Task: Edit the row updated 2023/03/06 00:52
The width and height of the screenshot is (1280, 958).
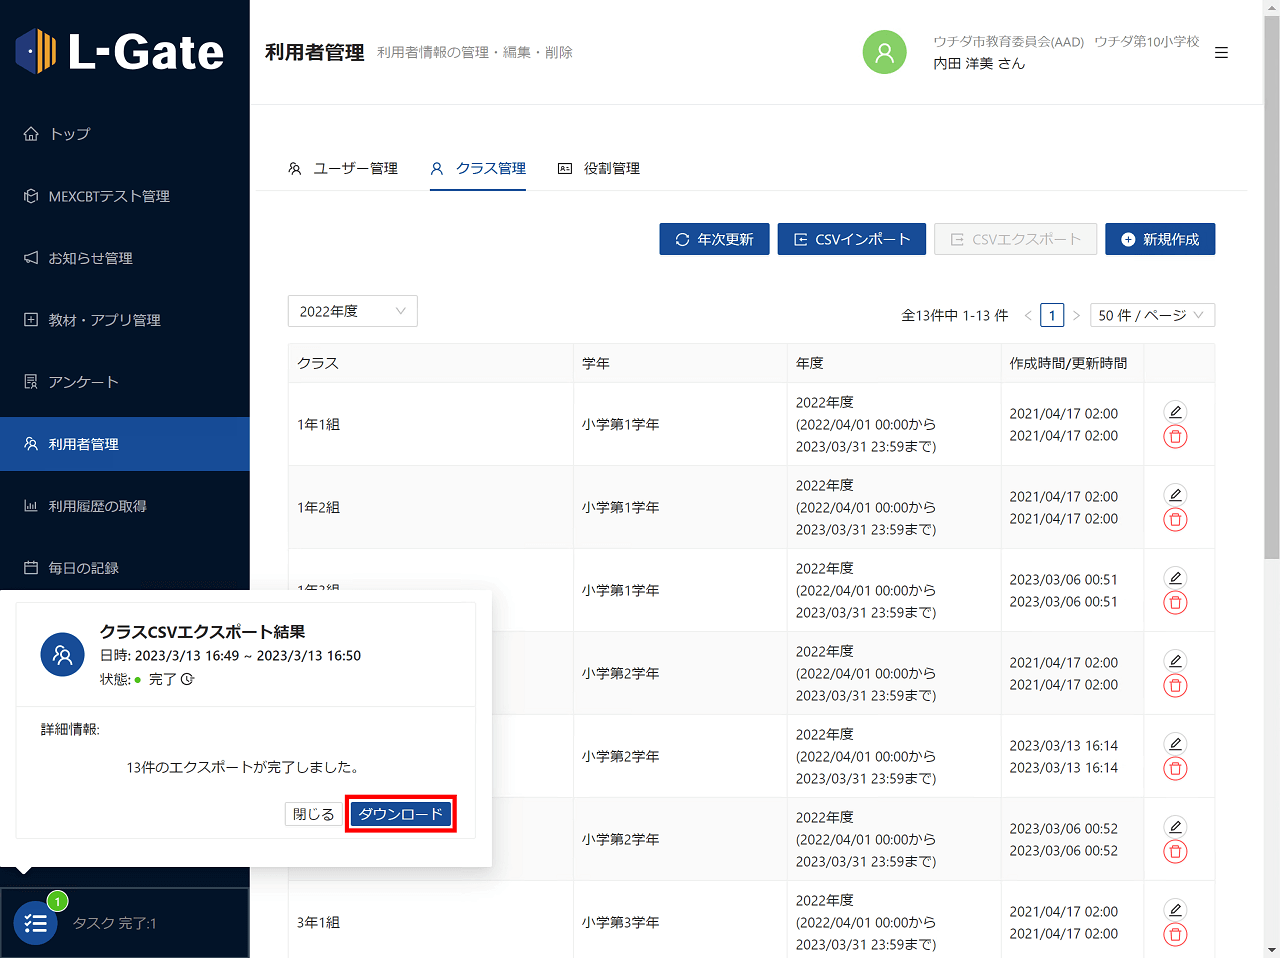Action: pyautogui.click(x=1176, y=826)
